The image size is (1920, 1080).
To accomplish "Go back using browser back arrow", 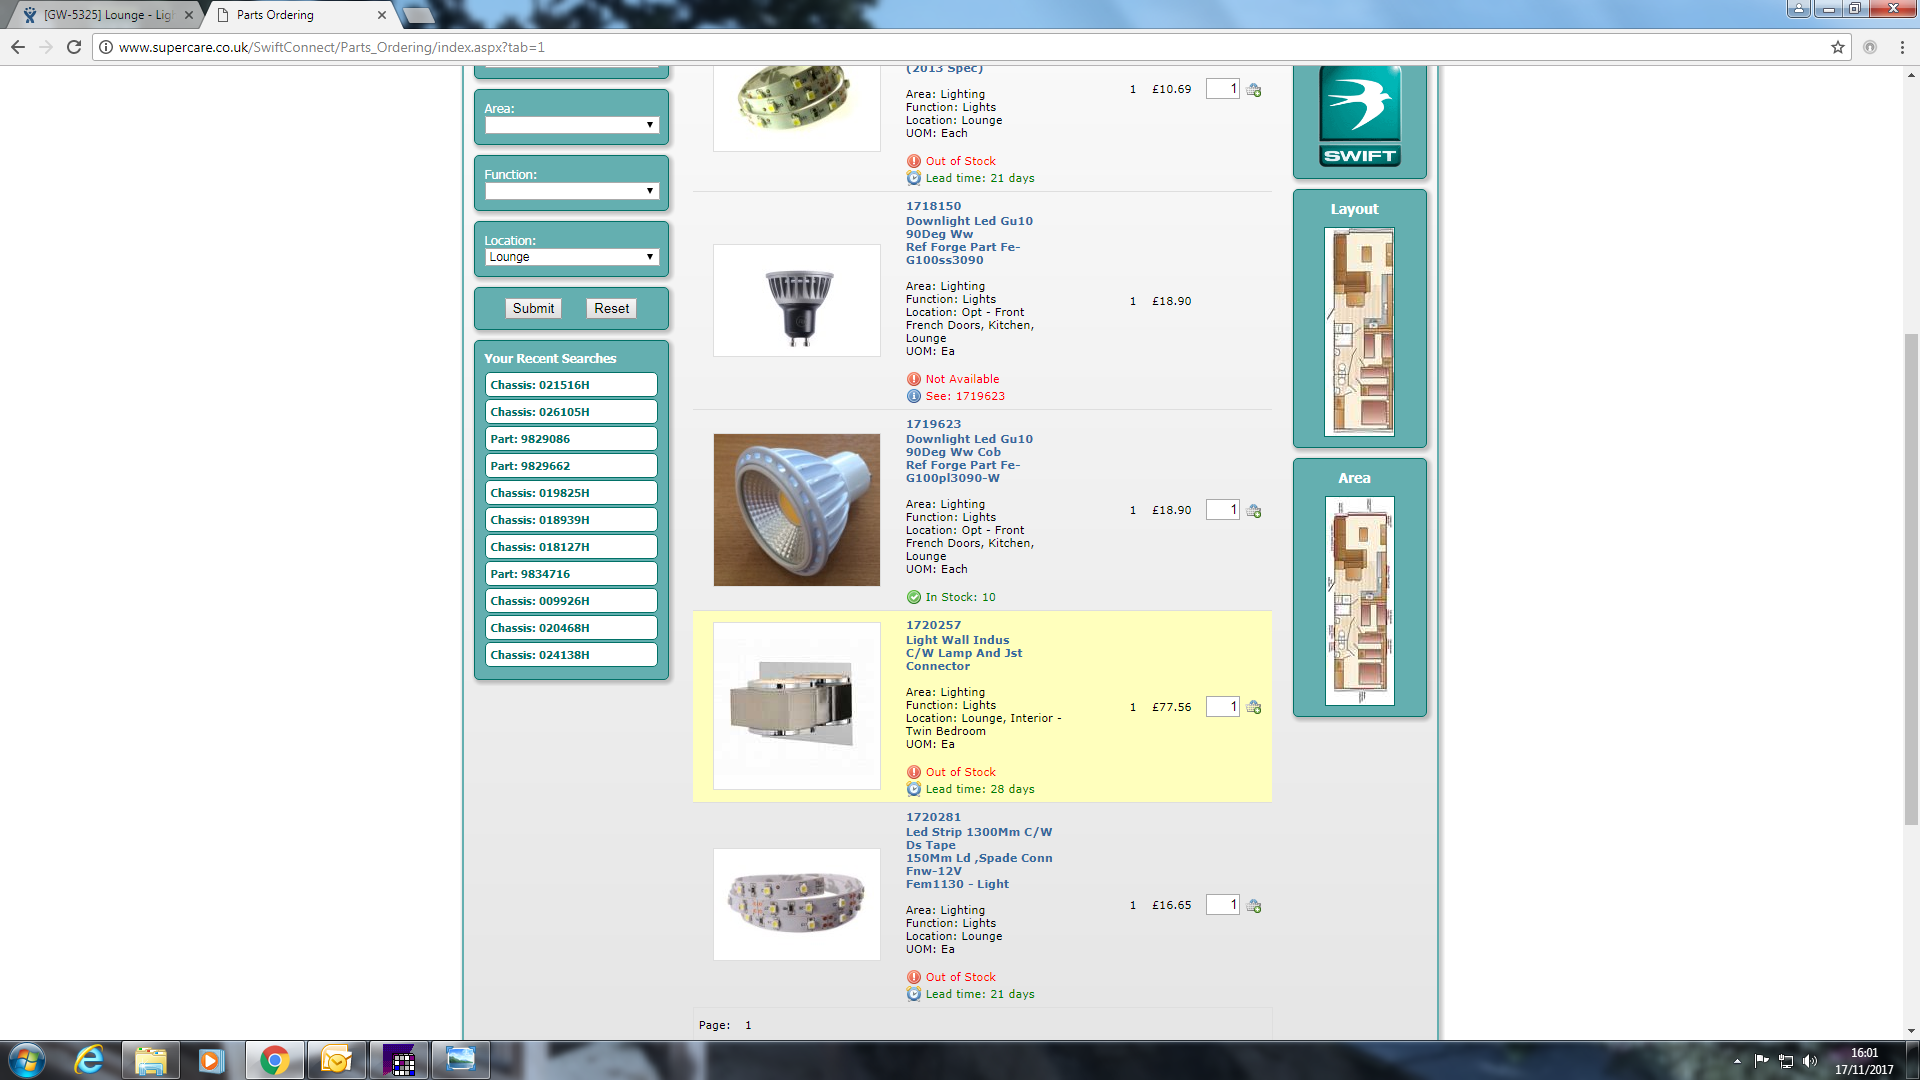I will coord(18,47).
